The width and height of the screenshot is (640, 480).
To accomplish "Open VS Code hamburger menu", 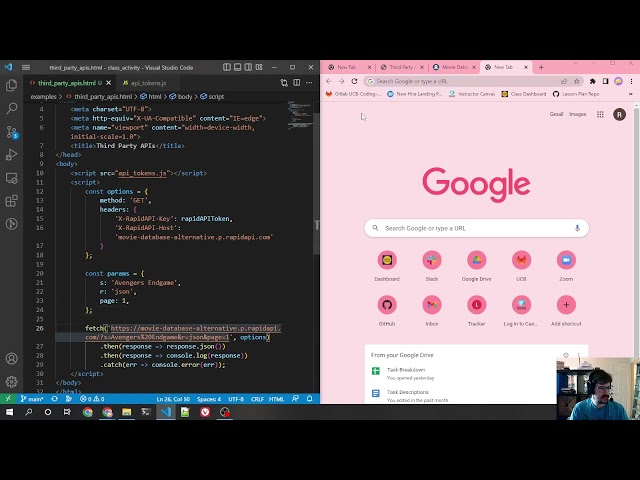I will [26, 67].
